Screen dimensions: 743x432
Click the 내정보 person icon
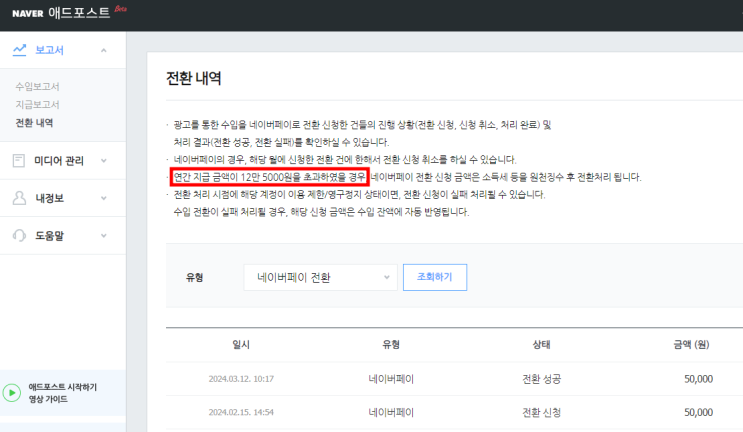19,198
